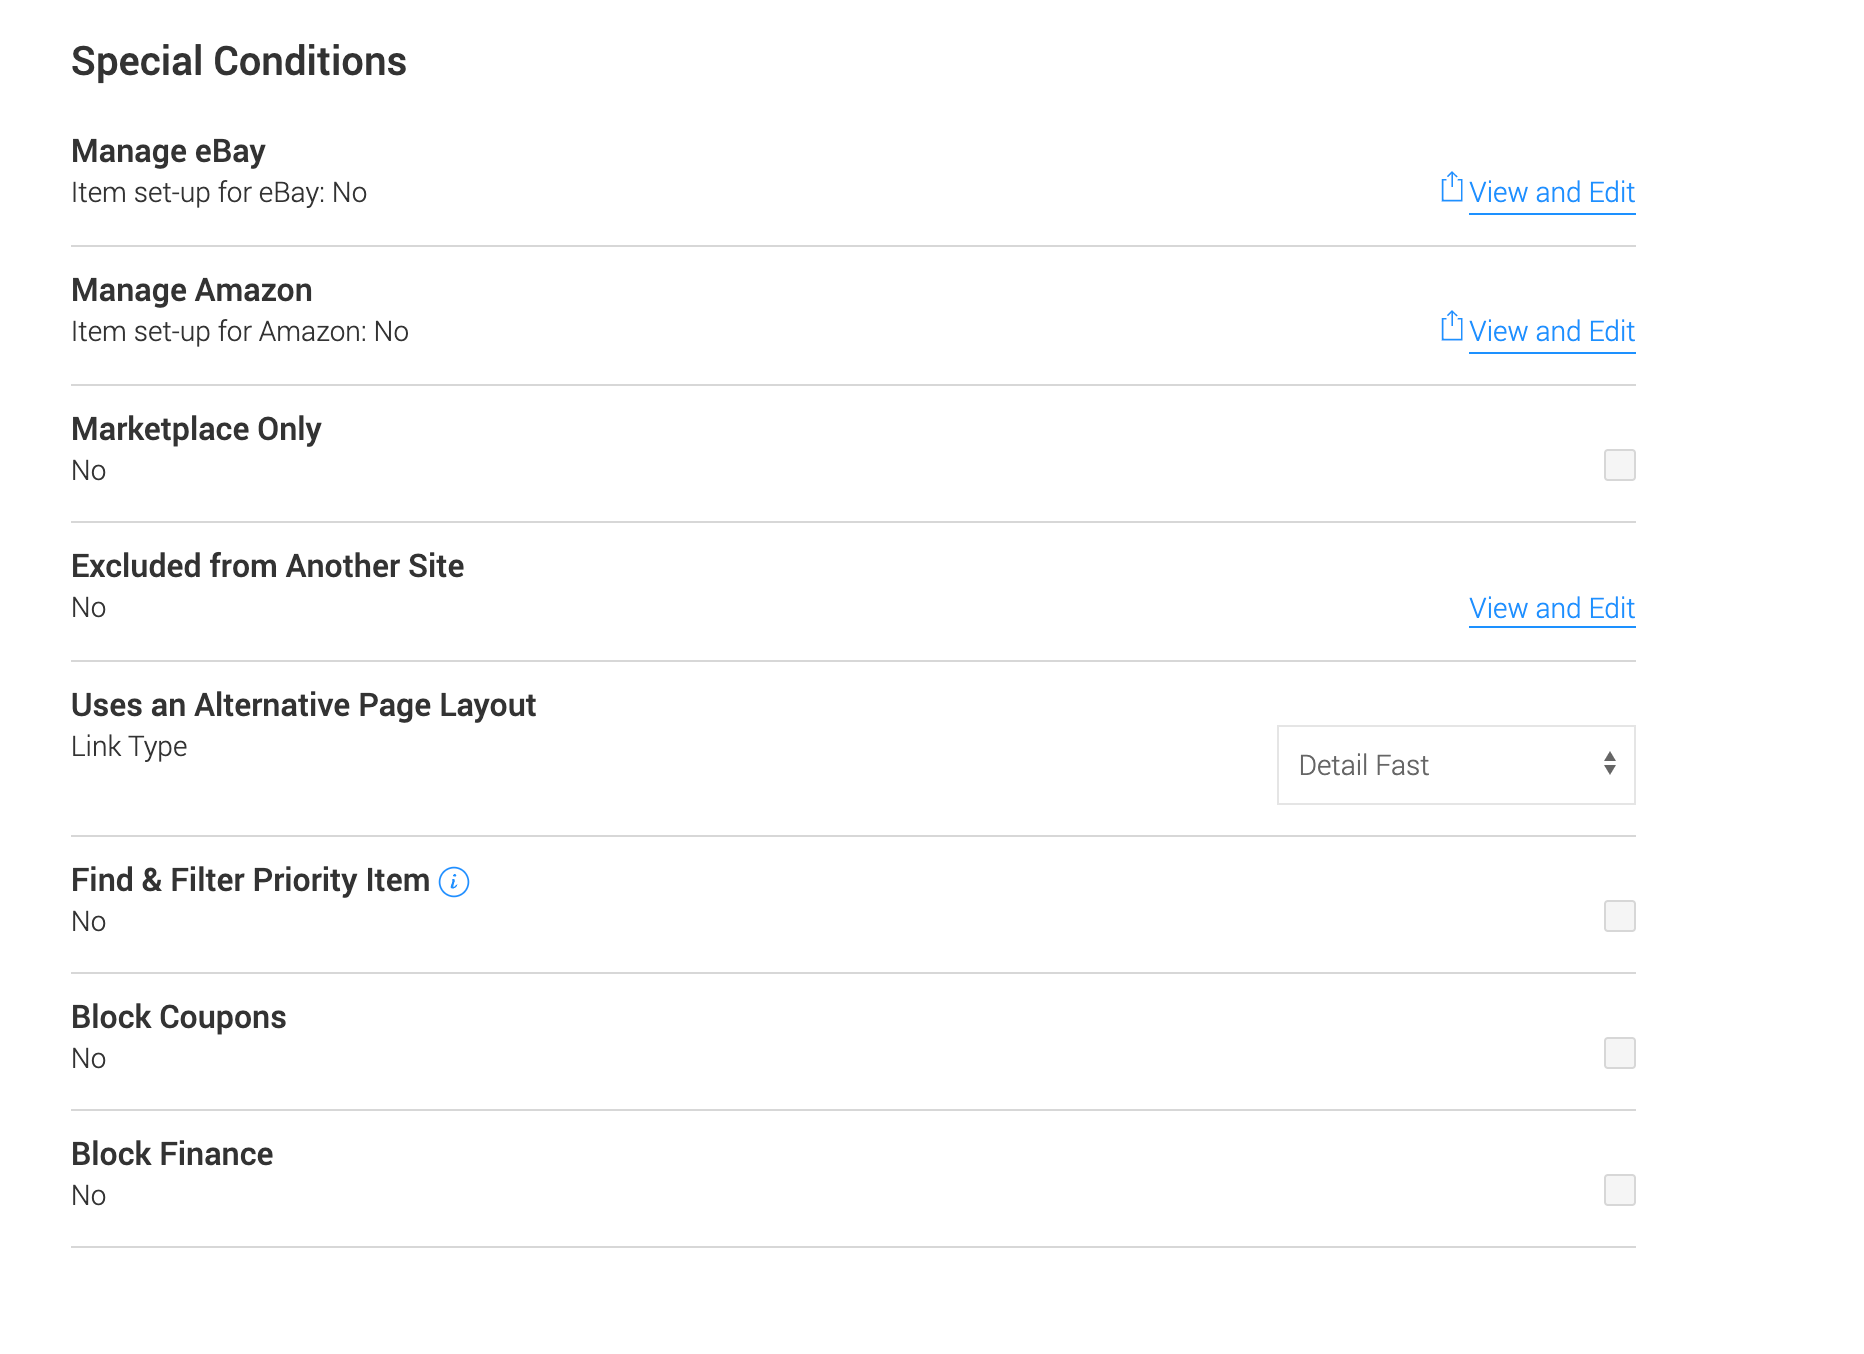Click the export icon beside Amazon's View and Edit
Screen dimensions: 1864x1354
pyautogui.click(x=1451, y=327)
